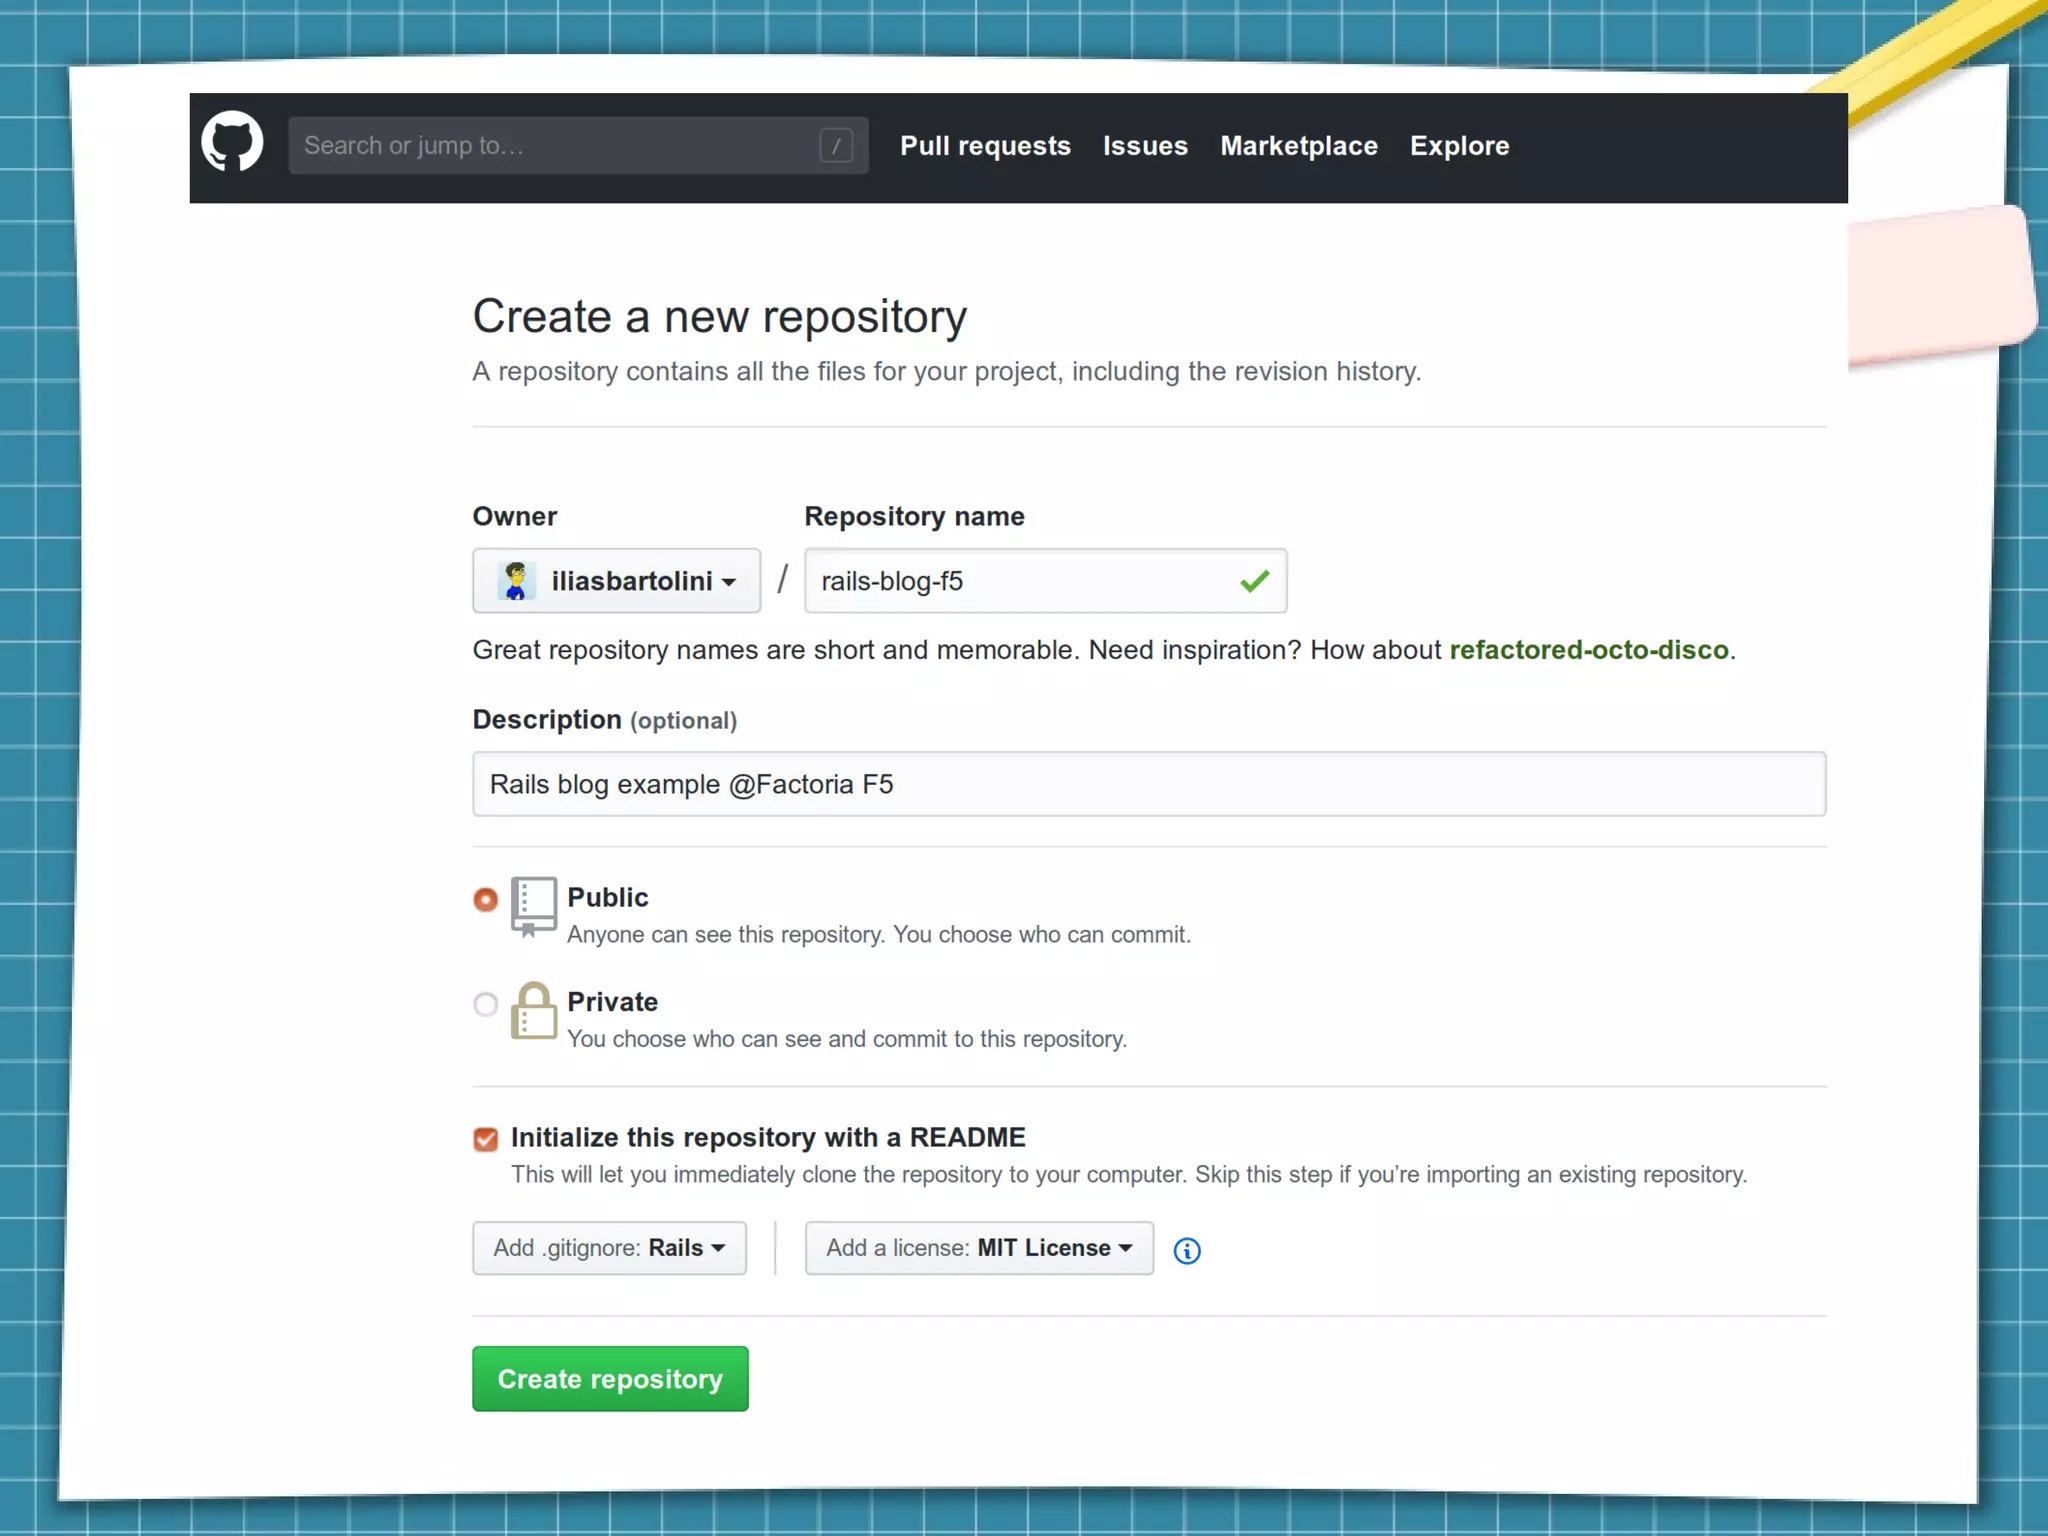Select the Public radio button

point(486,900)
